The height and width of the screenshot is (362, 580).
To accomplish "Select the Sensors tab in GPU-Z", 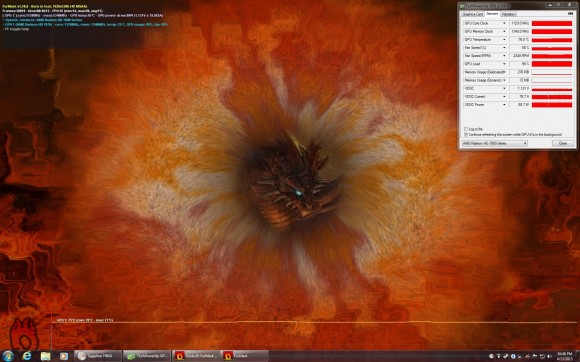I will pos(492,14).
